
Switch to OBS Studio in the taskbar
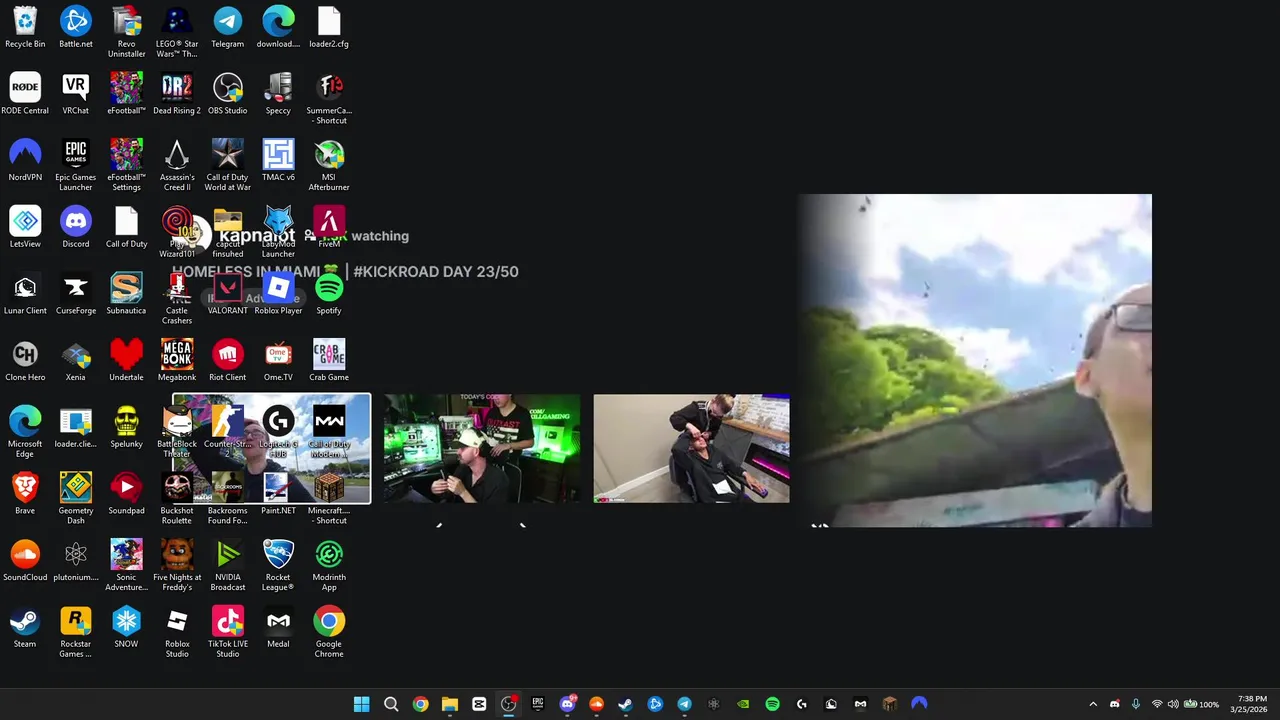pos(509,704)
